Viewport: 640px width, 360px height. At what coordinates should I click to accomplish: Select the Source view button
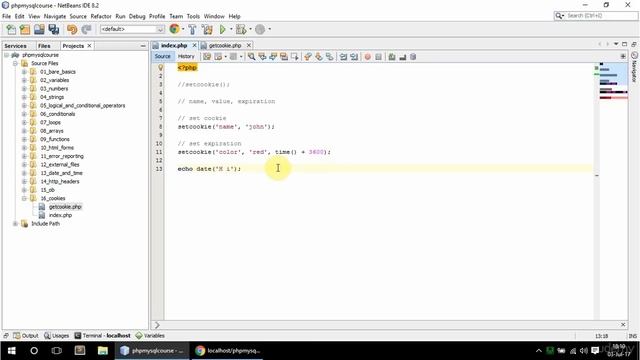click(162, 56)
